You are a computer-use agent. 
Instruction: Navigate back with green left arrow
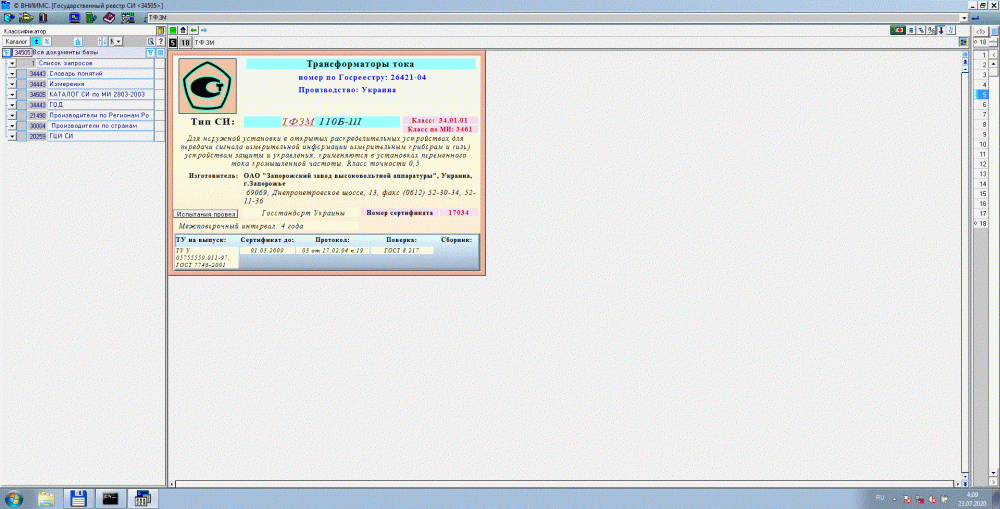192,30
